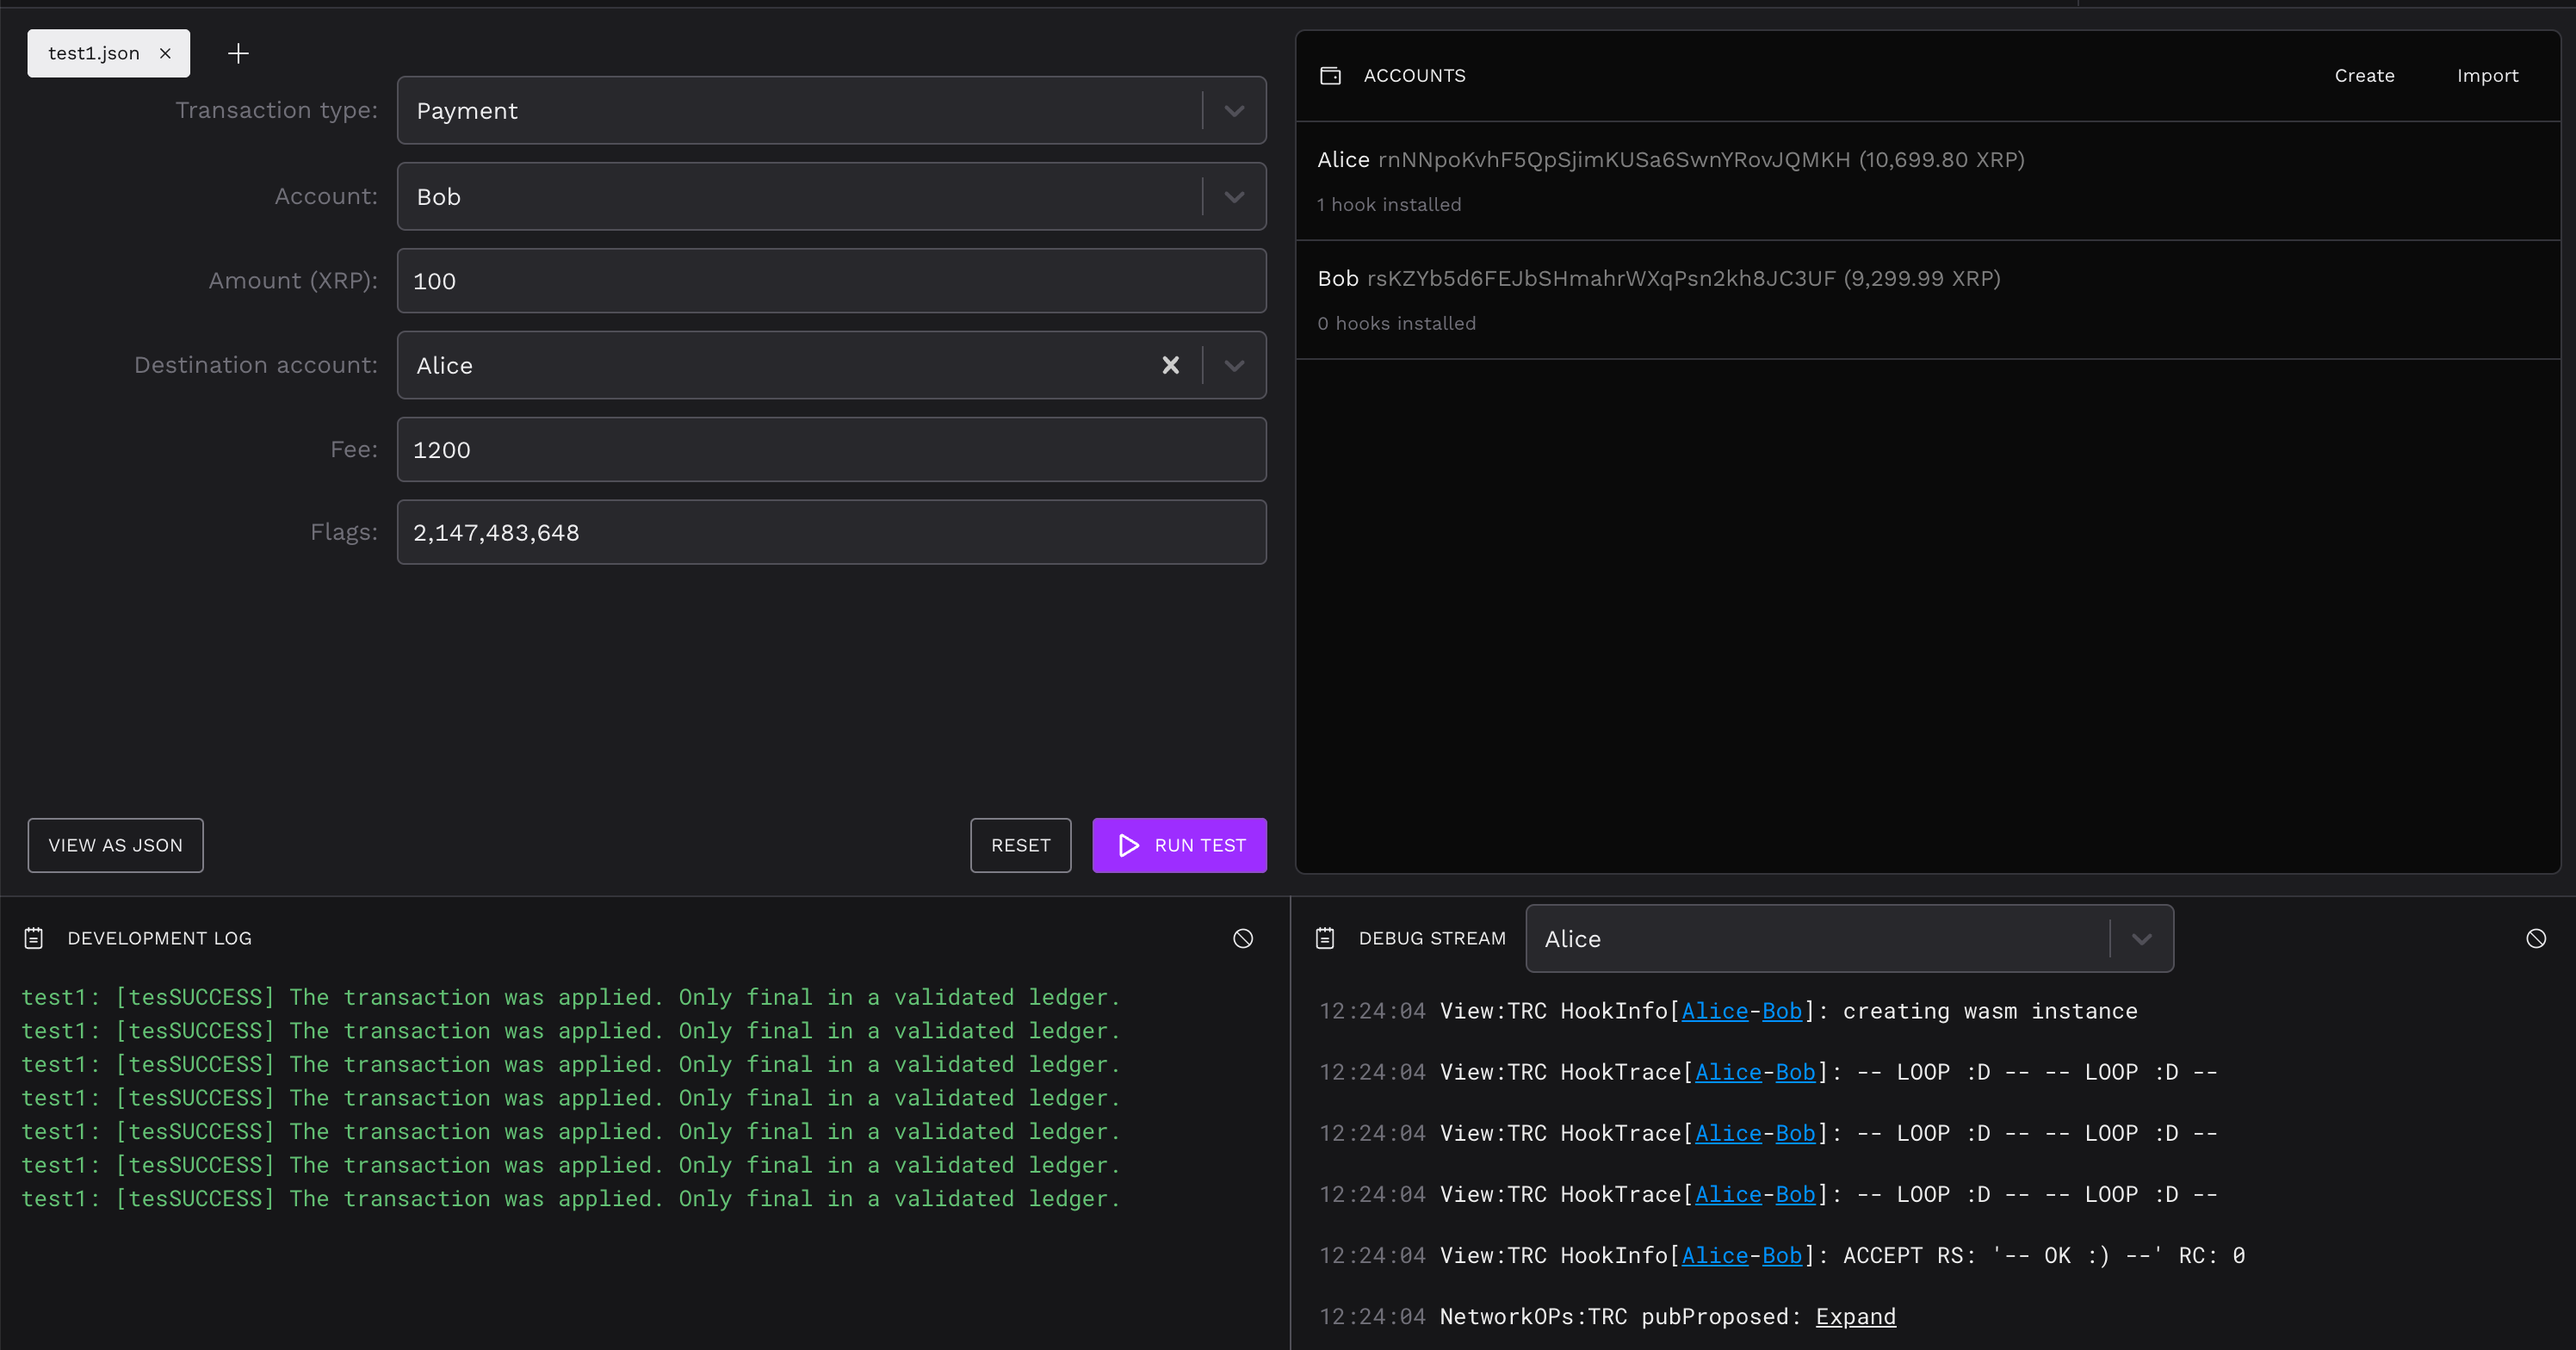Screen dimensions: 2576x1350
Task: Clear the Alice destination account selection
Action: pyautogui.click(x=1170, y=365)
